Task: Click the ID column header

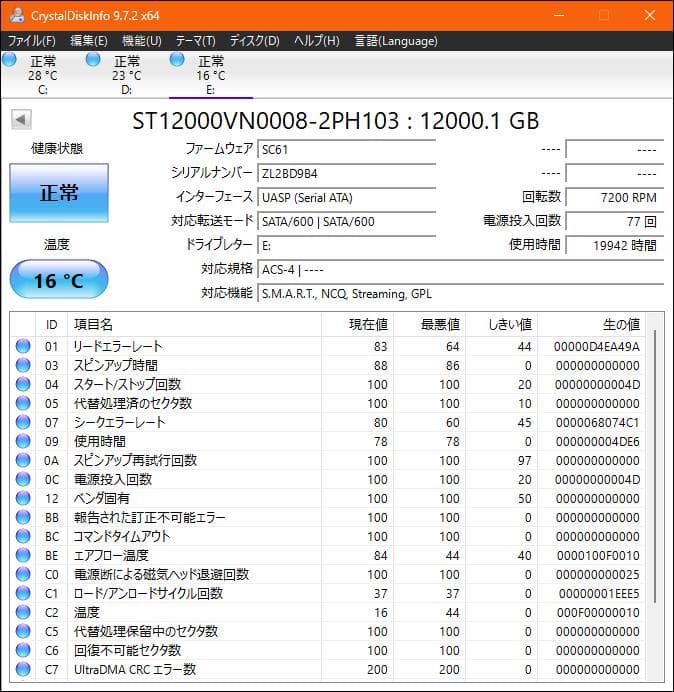Action: (x=51, y=324)
